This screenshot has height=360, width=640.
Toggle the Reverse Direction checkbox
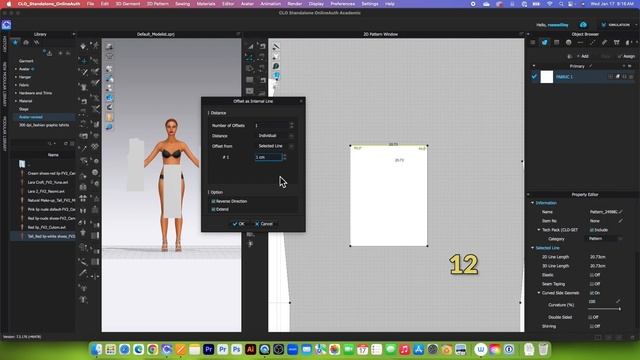tap(213, 201)
